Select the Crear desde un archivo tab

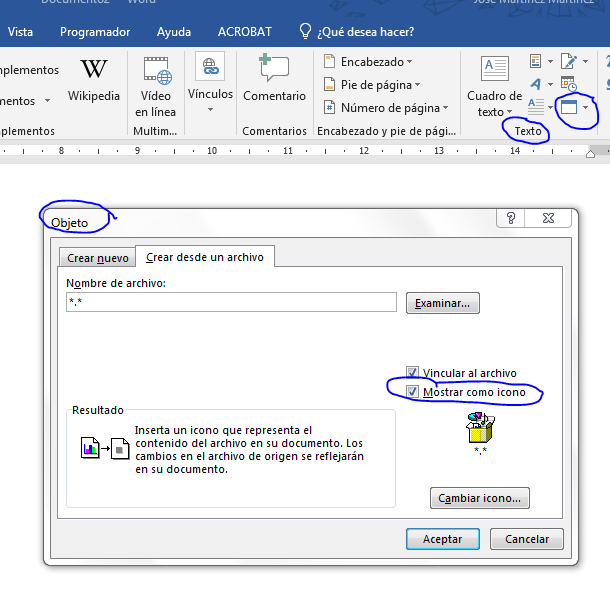click(x=205, y=257)
